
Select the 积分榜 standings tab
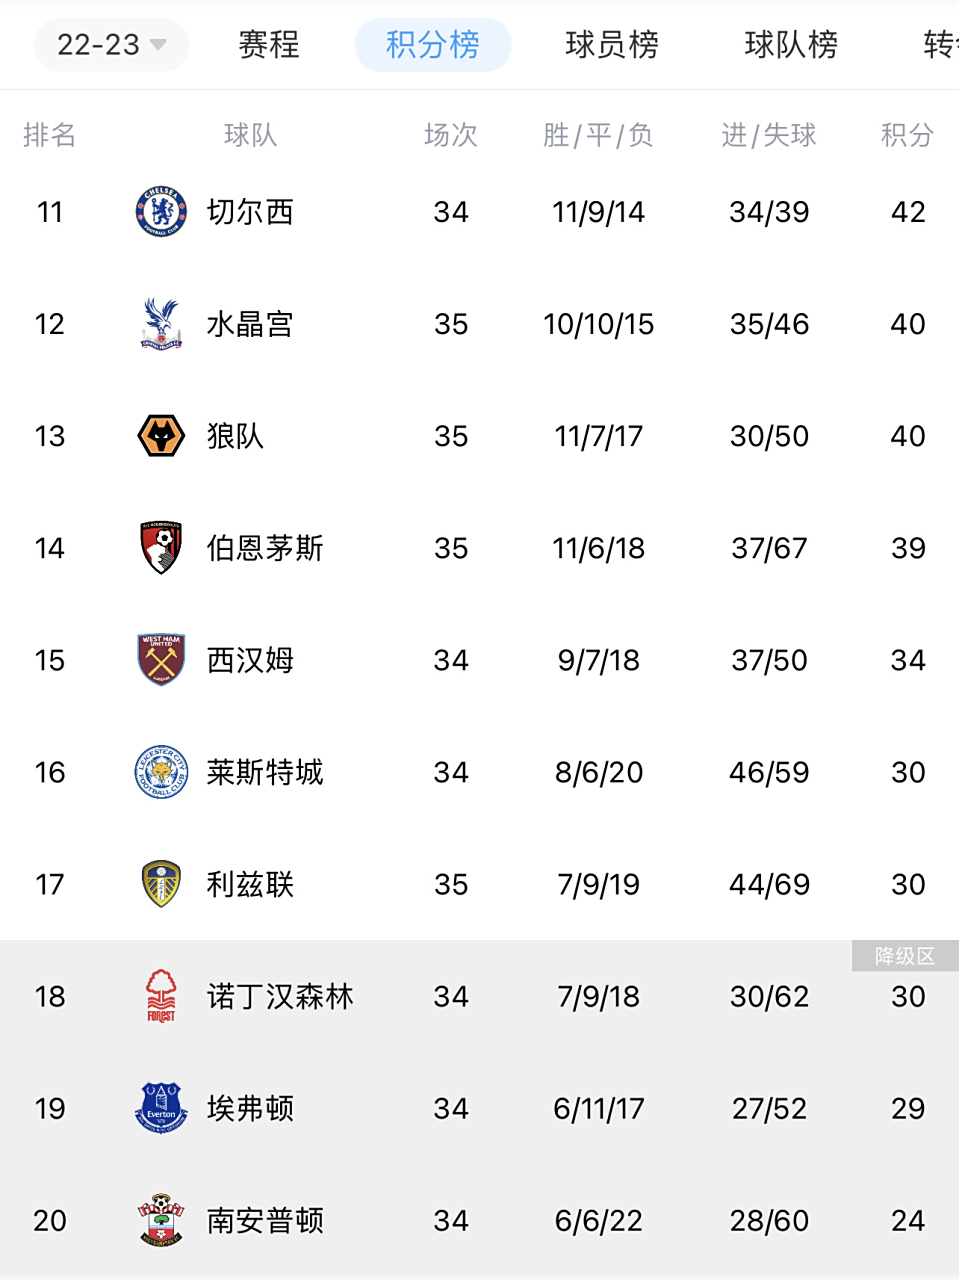point(432,44)
